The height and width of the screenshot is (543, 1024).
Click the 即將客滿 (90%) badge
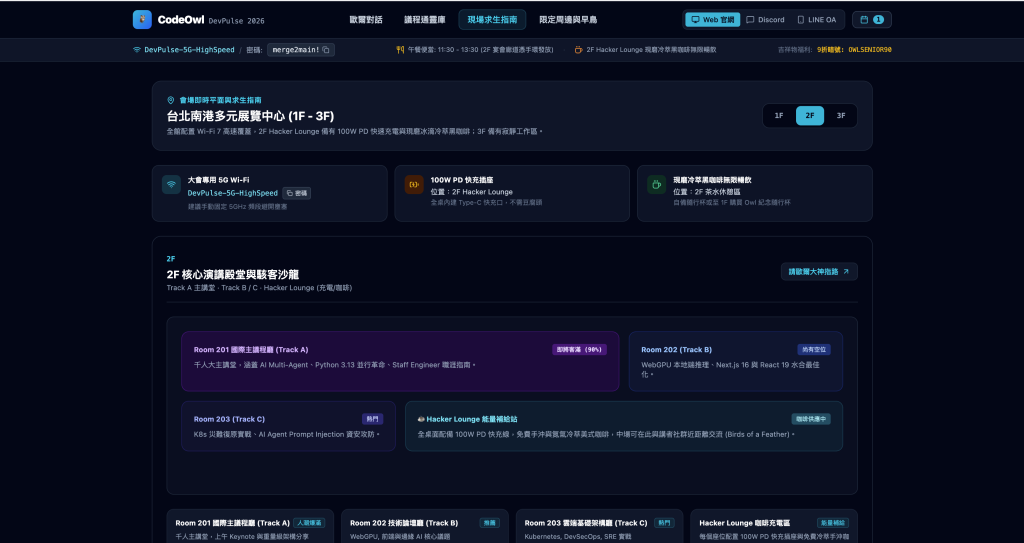click(x=579, y=350)
